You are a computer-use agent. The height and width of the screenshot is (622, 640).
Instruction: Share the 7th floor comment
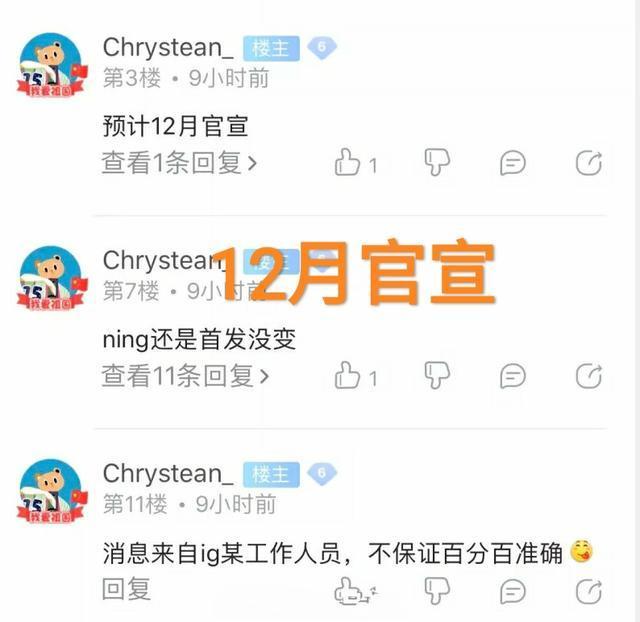click(x=589, y=376)
